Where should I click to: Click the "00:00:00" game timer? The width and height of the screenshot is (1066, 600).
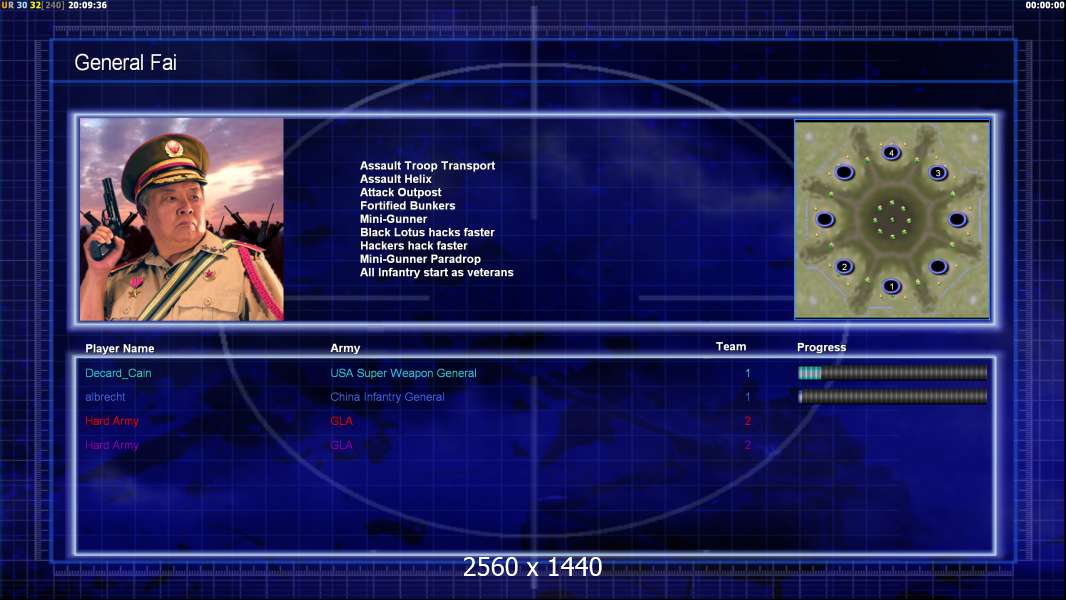tap(1045, 5)
